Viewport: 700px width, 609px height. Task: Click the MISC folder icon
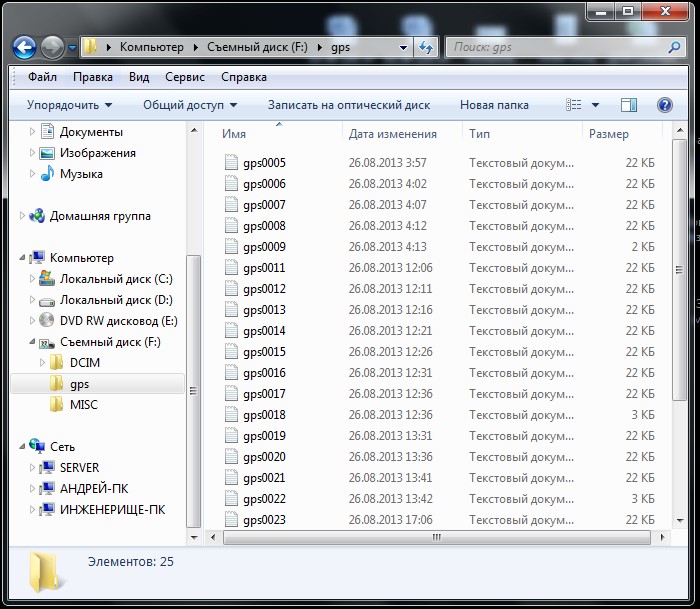(x=56, y=405)
